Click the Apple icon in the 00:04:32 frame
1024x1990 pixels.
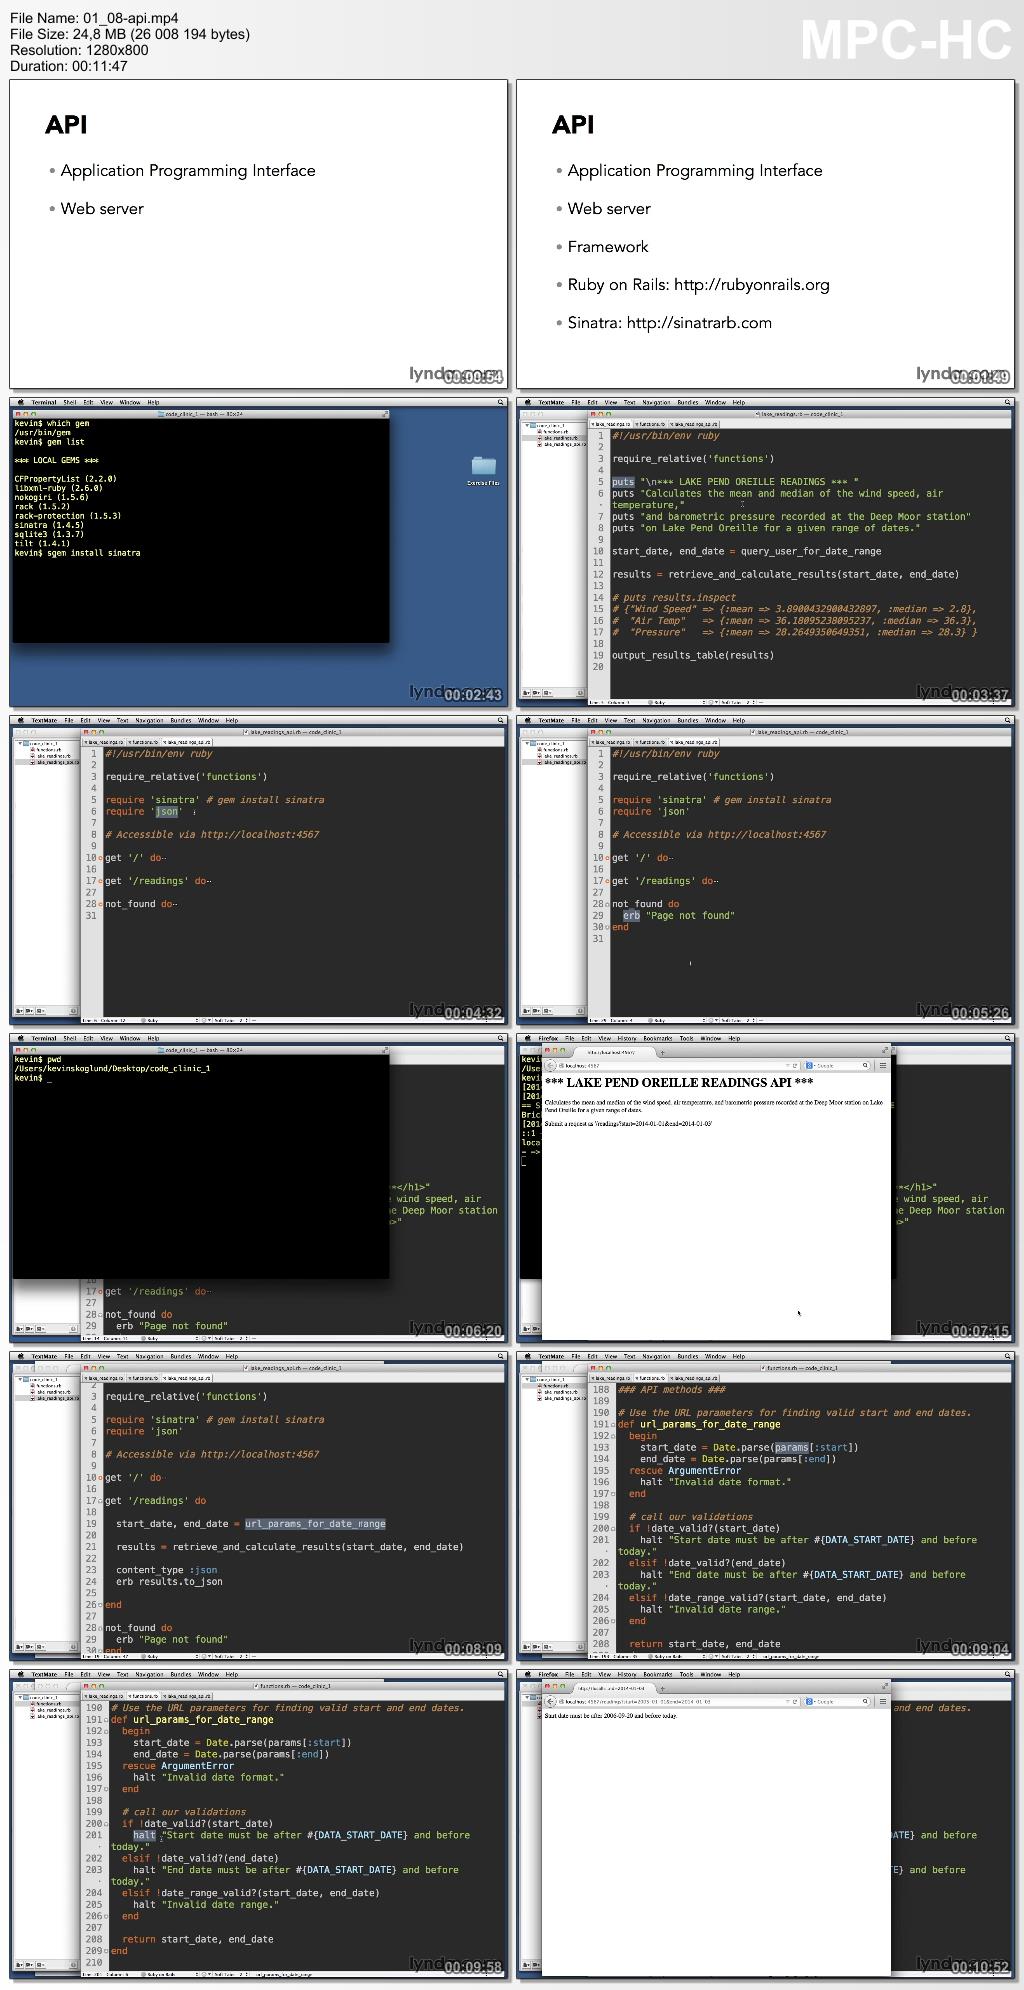(x=20, y=720)
